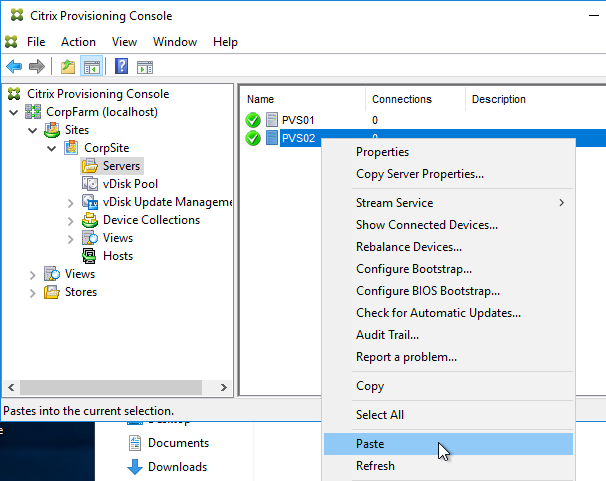The image size is (606, 481).
Task: Expand the Device Collections node
Action: 70,221
